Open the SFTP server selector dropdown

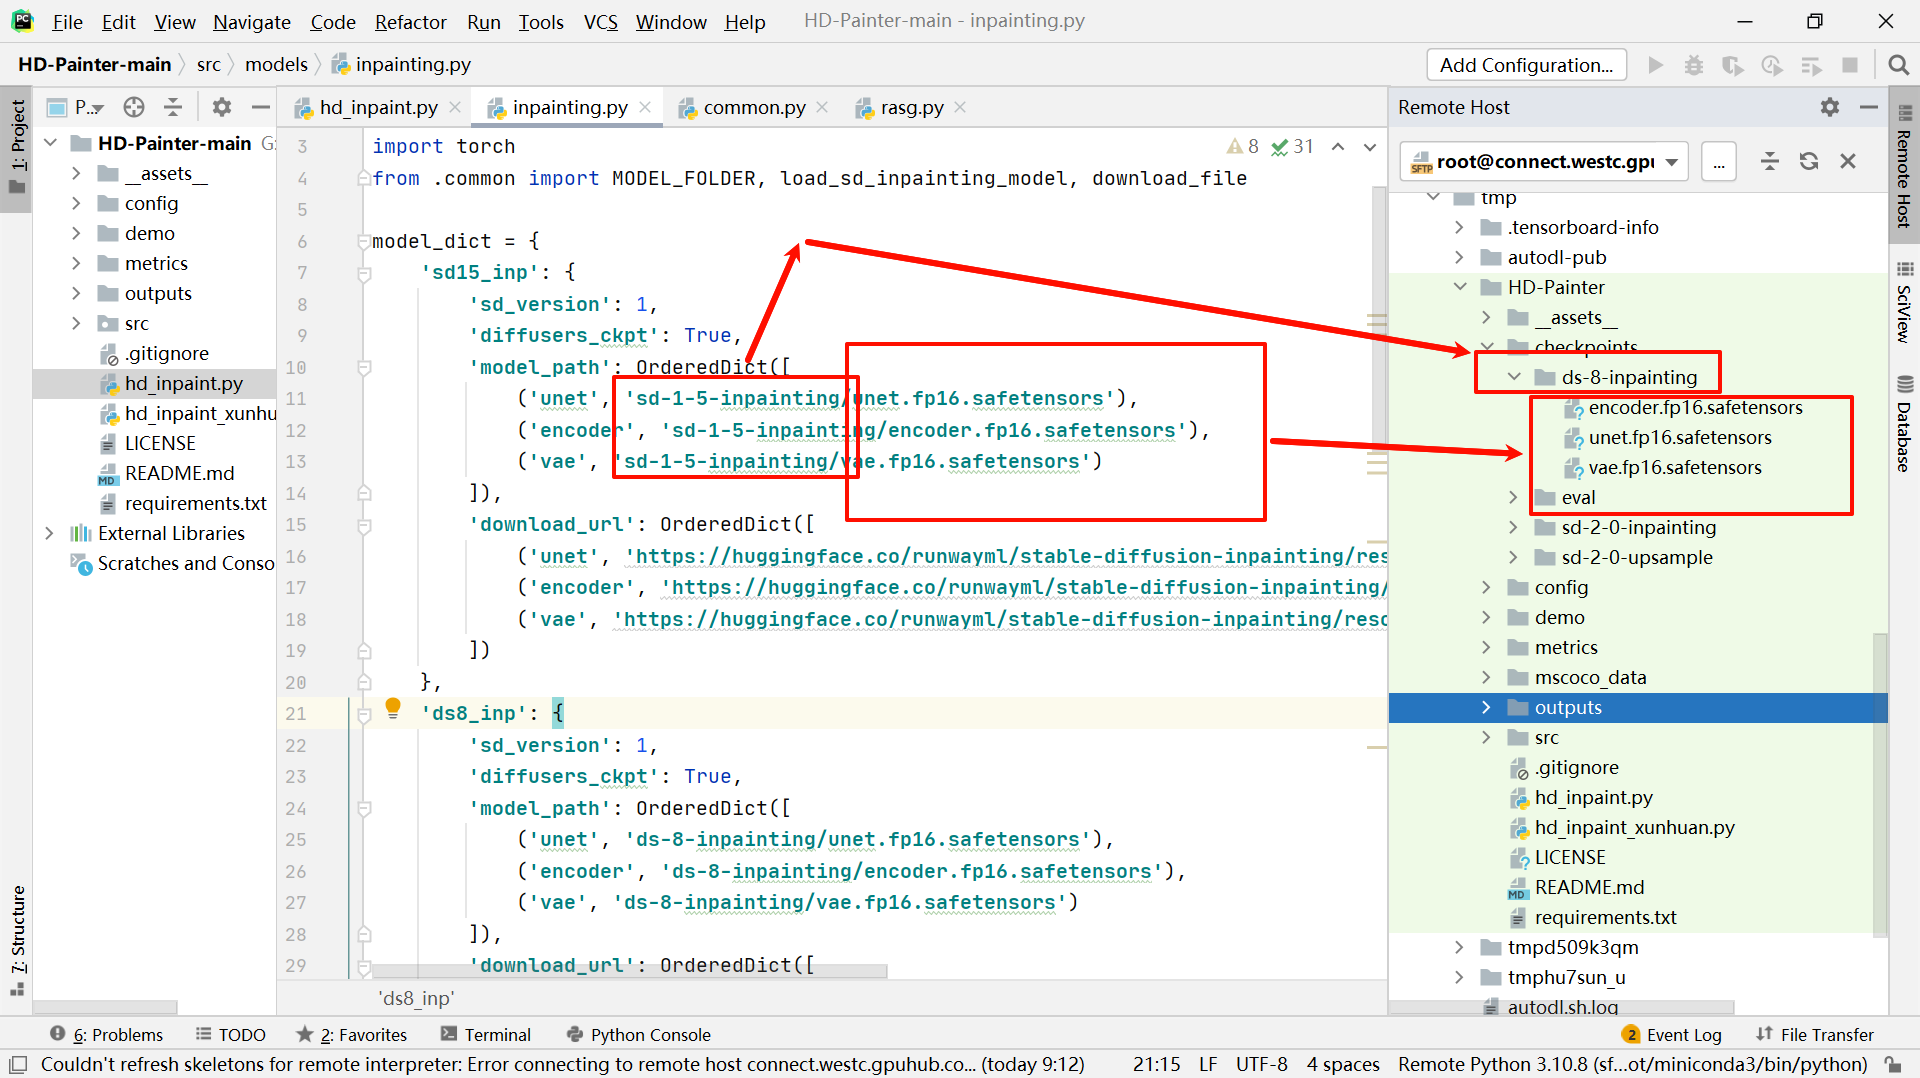(1673, 161)
